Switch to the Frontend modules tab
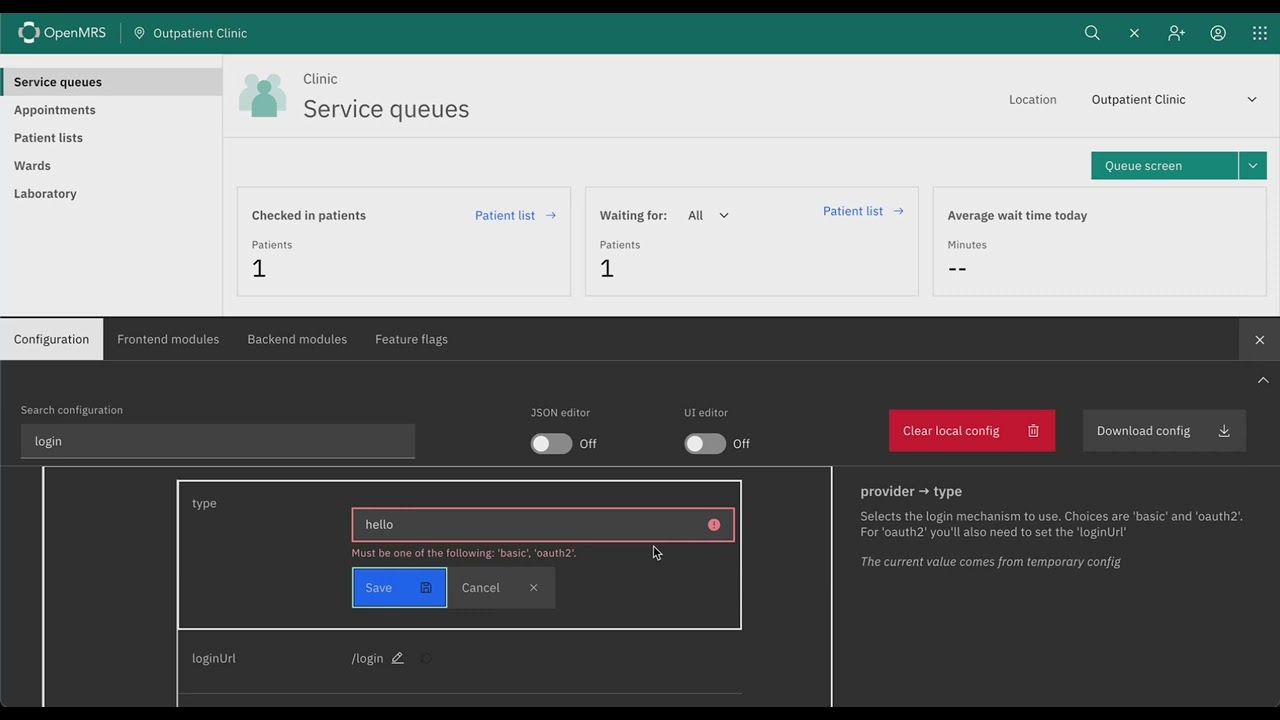Screen dimensions: 1280x720 point(168,339)
